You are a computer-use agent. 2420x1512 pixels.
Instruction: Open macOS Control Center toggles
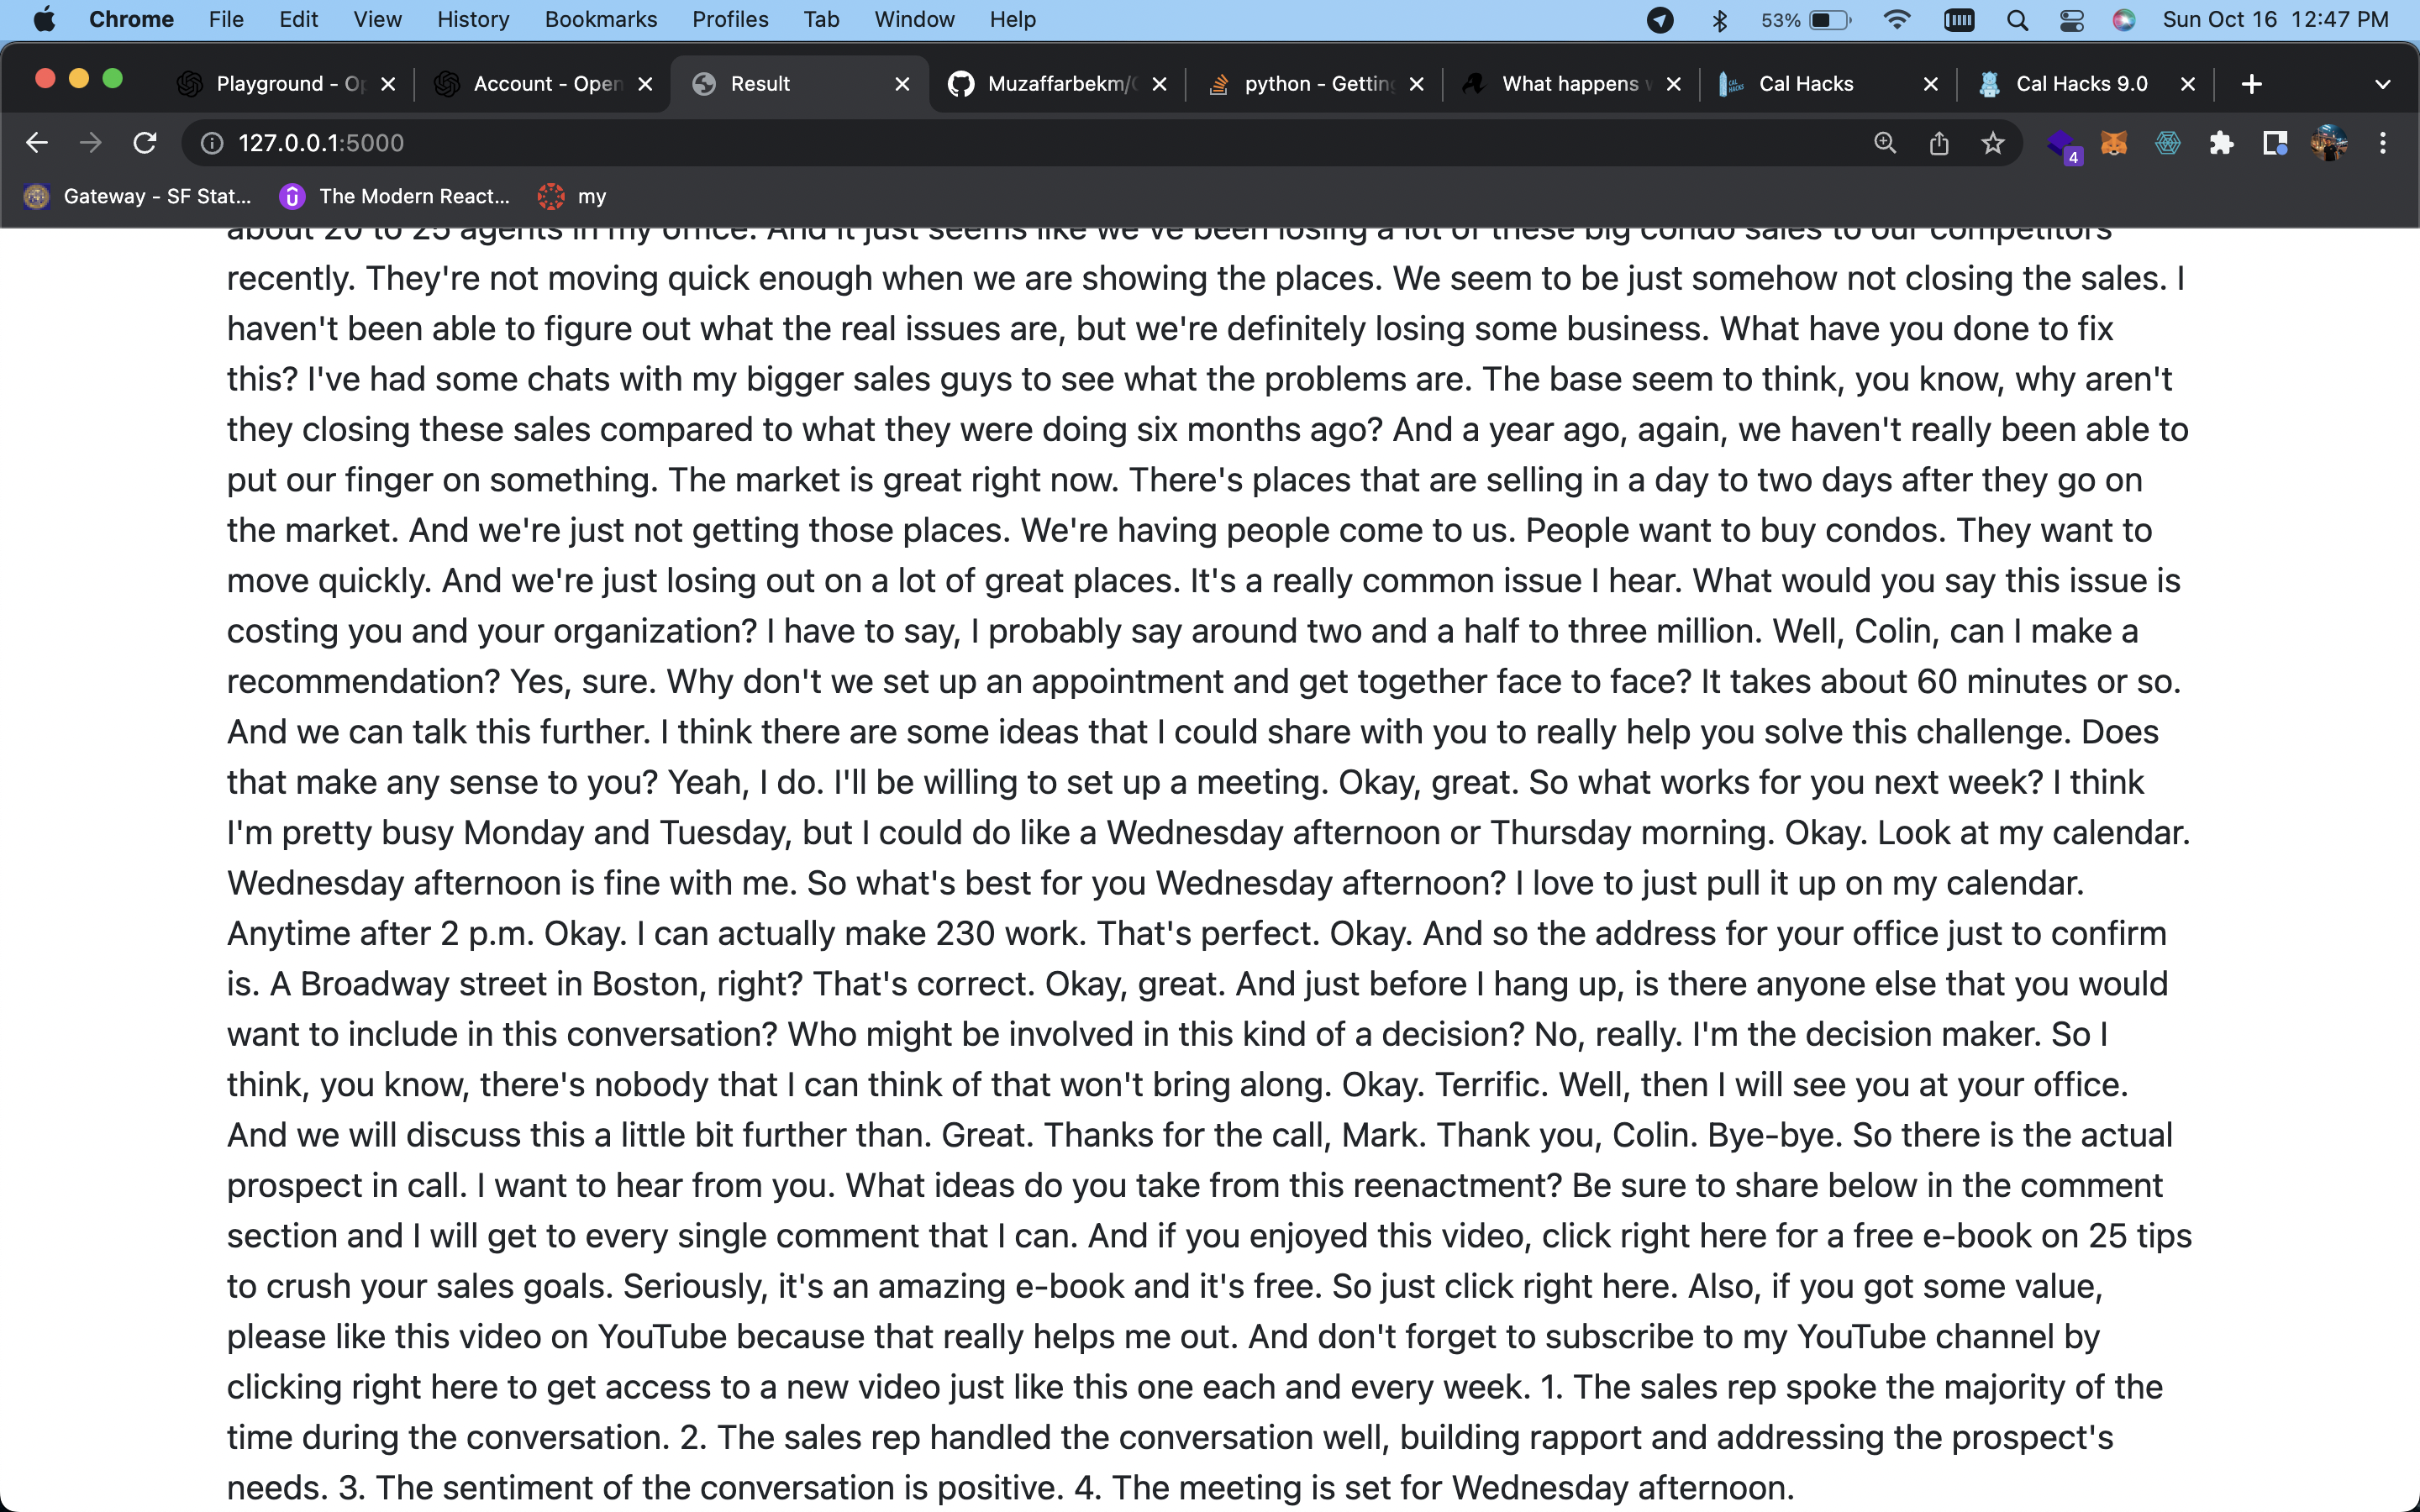(2071, 20)
